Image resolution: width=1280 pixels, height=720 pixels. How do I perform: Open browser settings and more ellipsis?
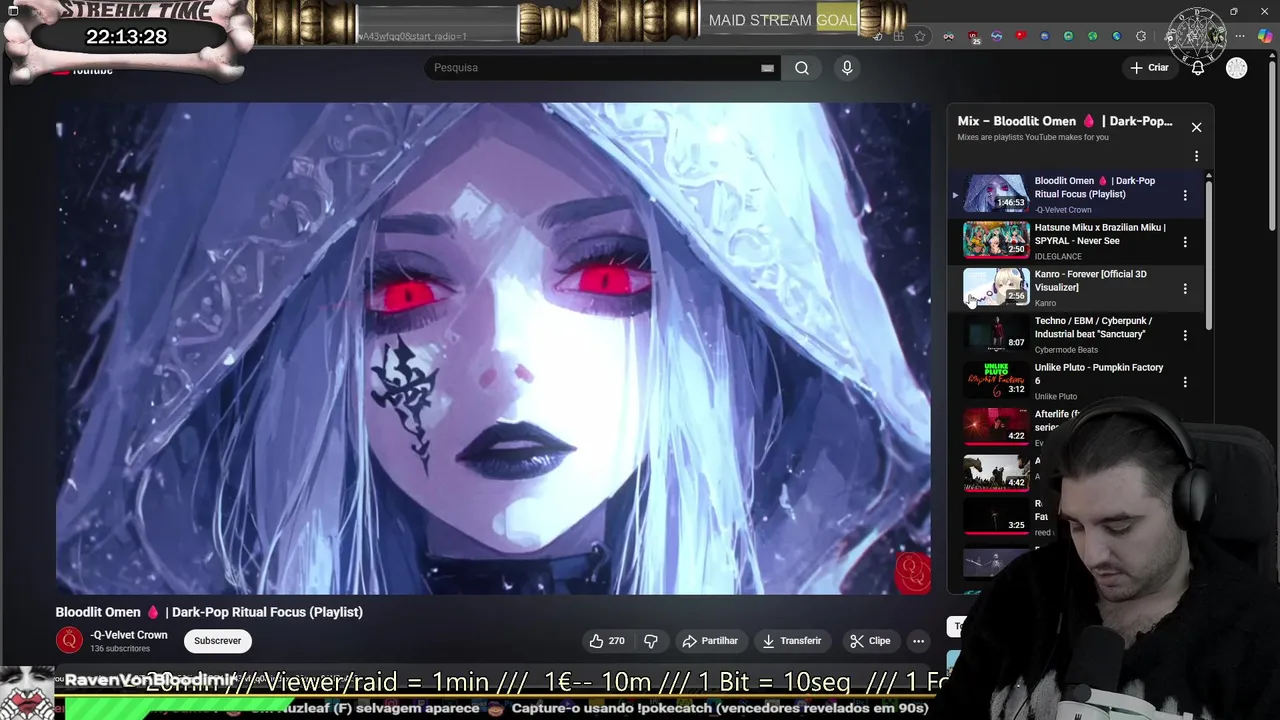click(x=1240, y=36)
